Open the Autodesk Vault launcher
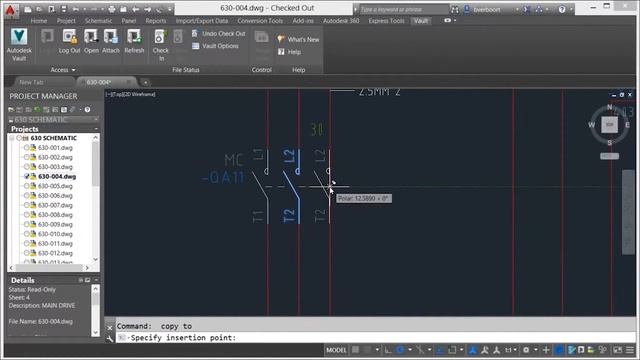 19,45
